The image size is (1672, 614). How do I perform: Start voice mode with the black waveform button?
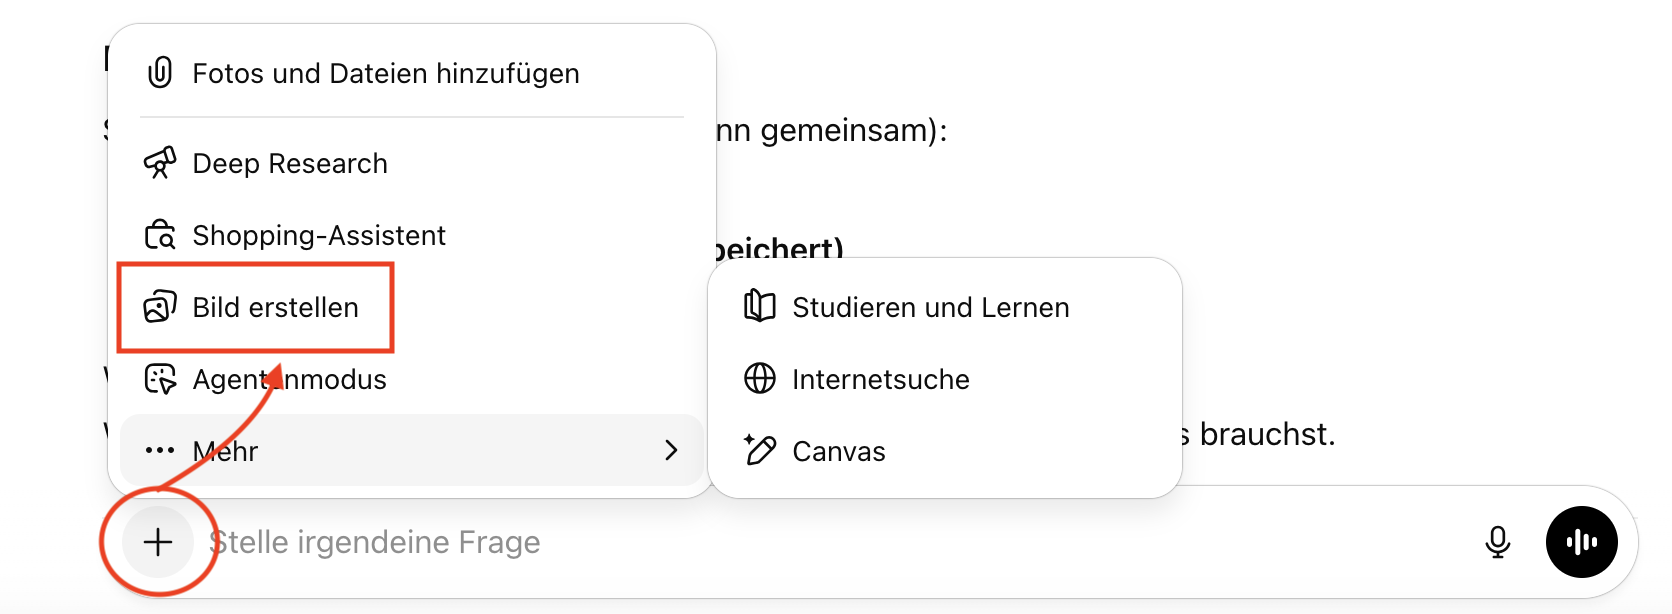pos(1581,542)
